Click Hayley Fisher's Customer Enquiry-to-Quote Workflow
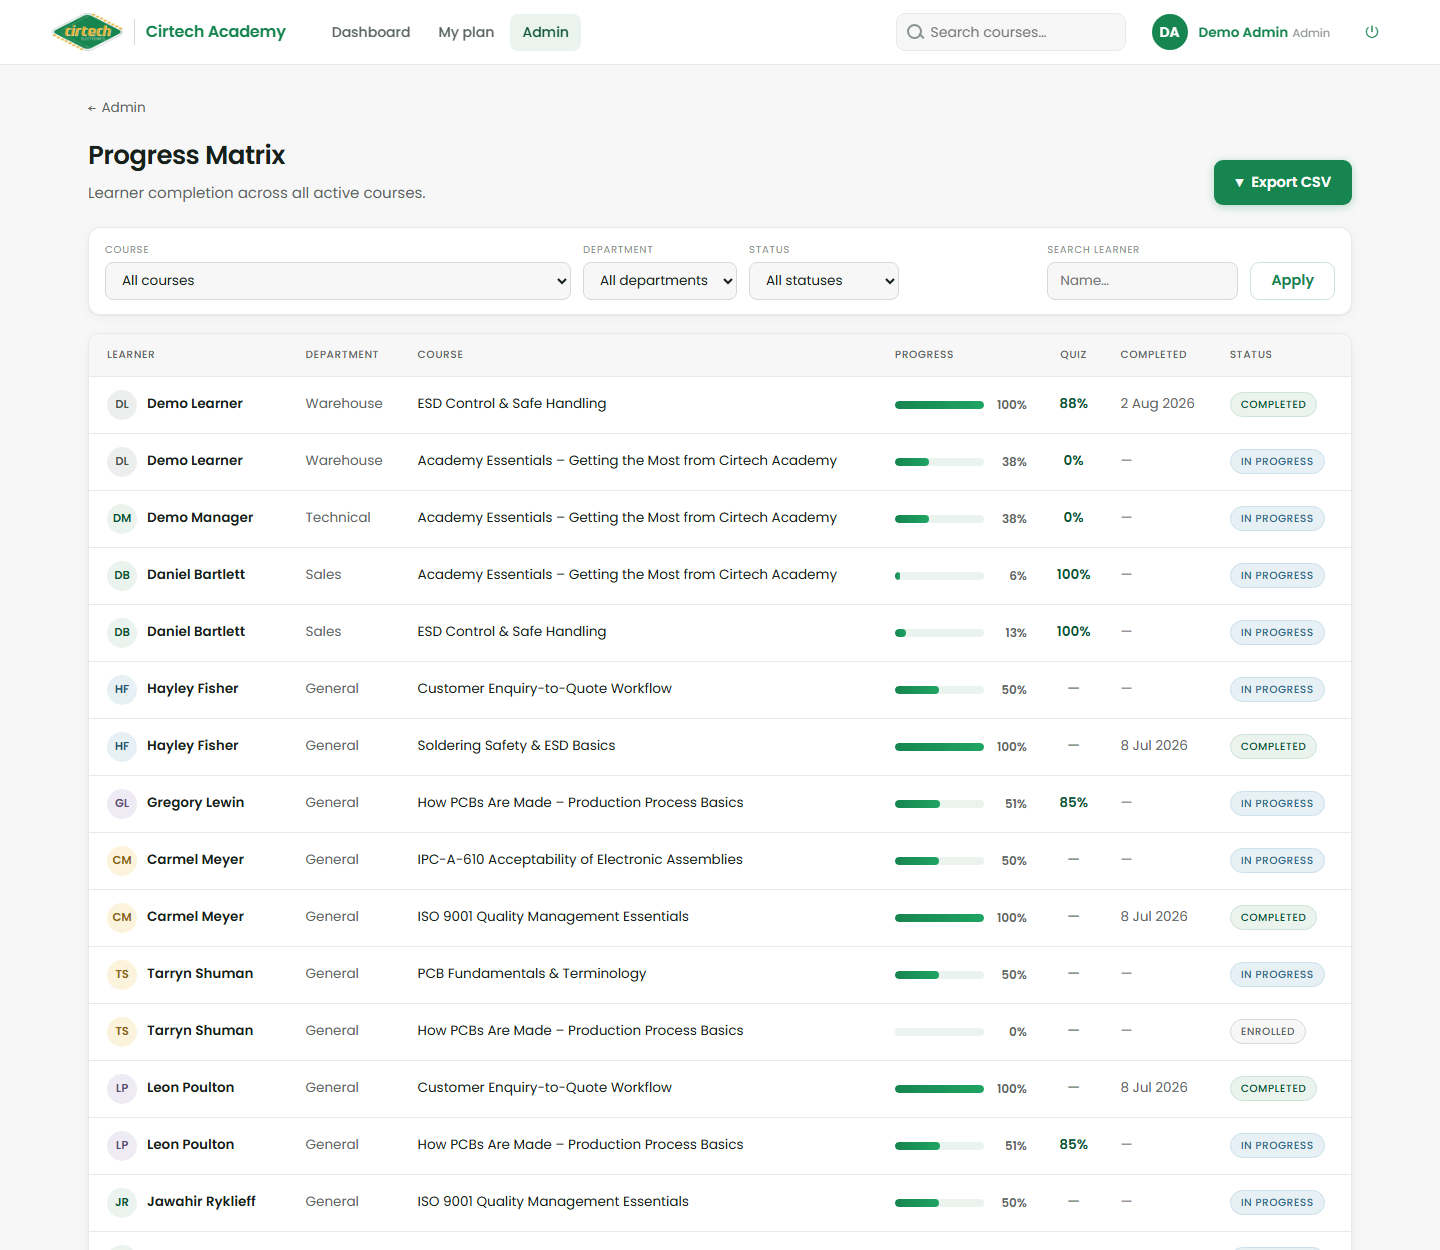The width and height of the screenshot is (1440, 1250). pyautogui.click(x=544, y=689)
